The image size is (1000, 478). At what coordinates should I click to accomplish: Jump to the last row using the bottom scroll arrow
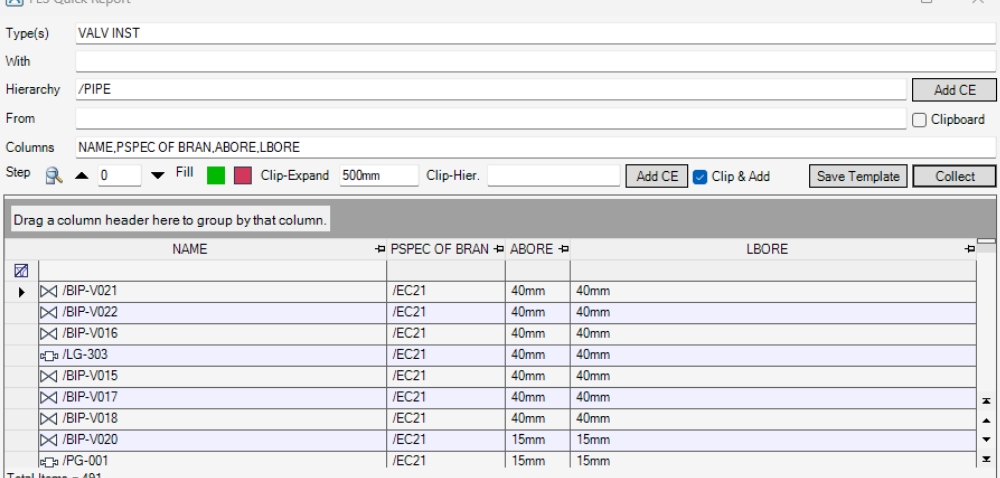(x=988, y=458)
